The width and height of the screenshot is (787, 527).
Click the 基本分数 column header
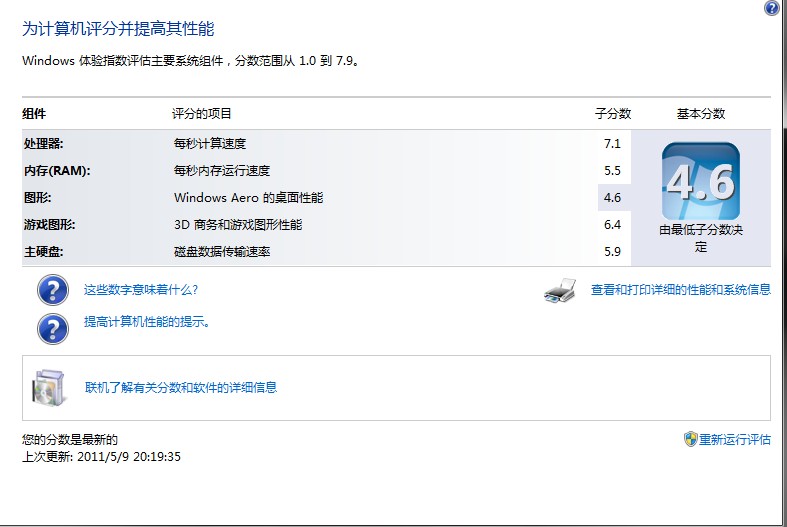(701, 114)
